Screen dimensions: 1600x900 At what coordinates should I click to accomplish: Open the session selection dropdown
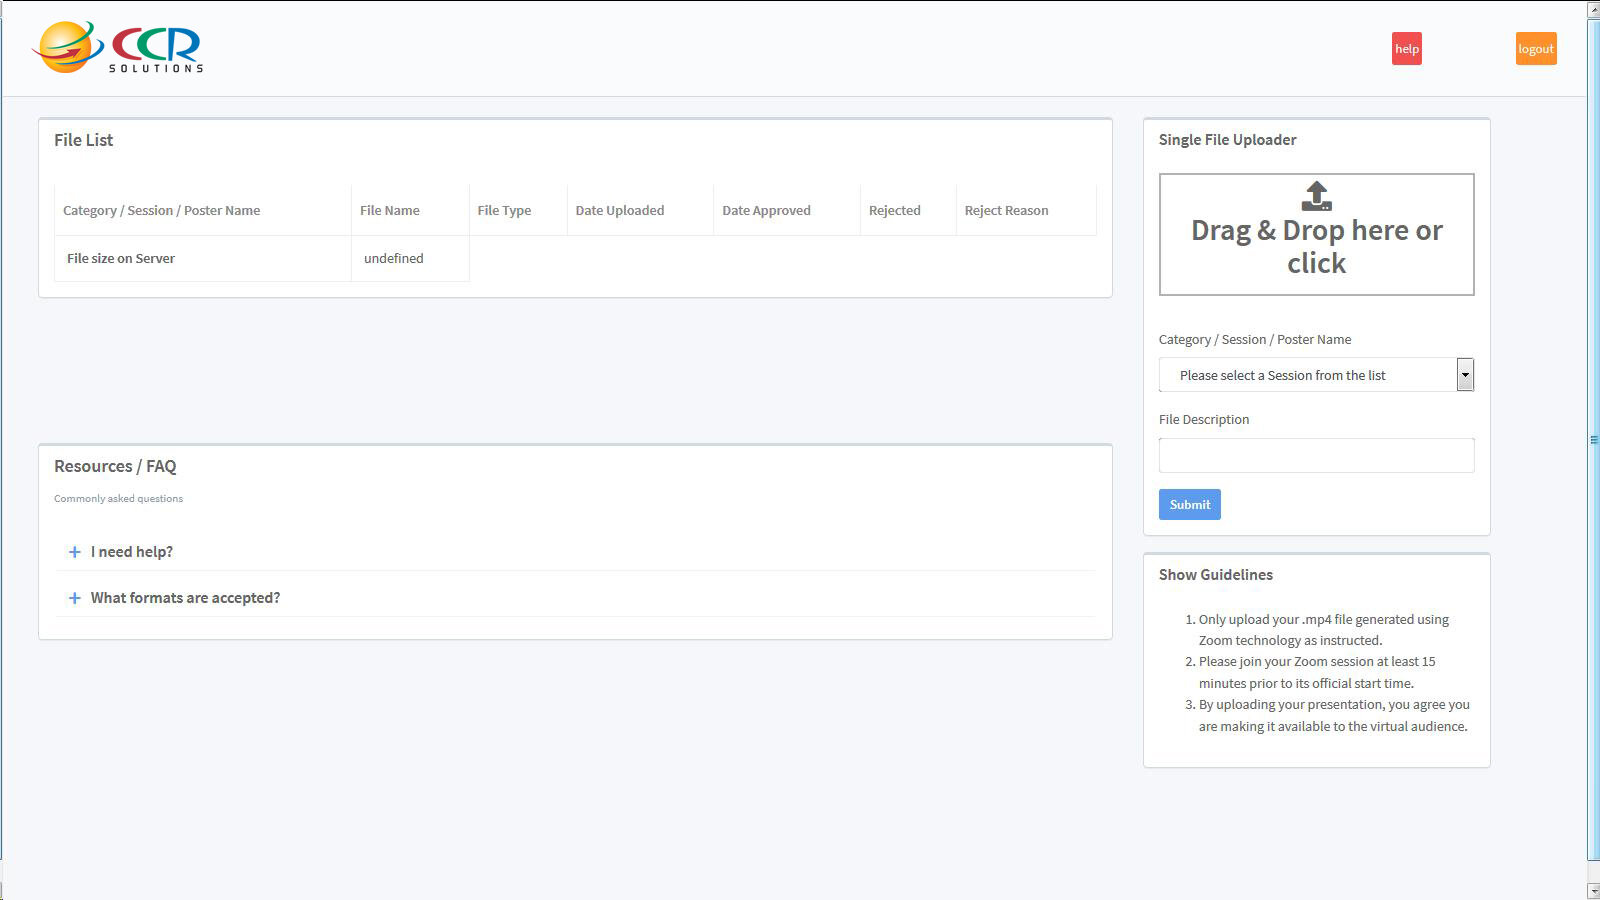coord(1316,375)
